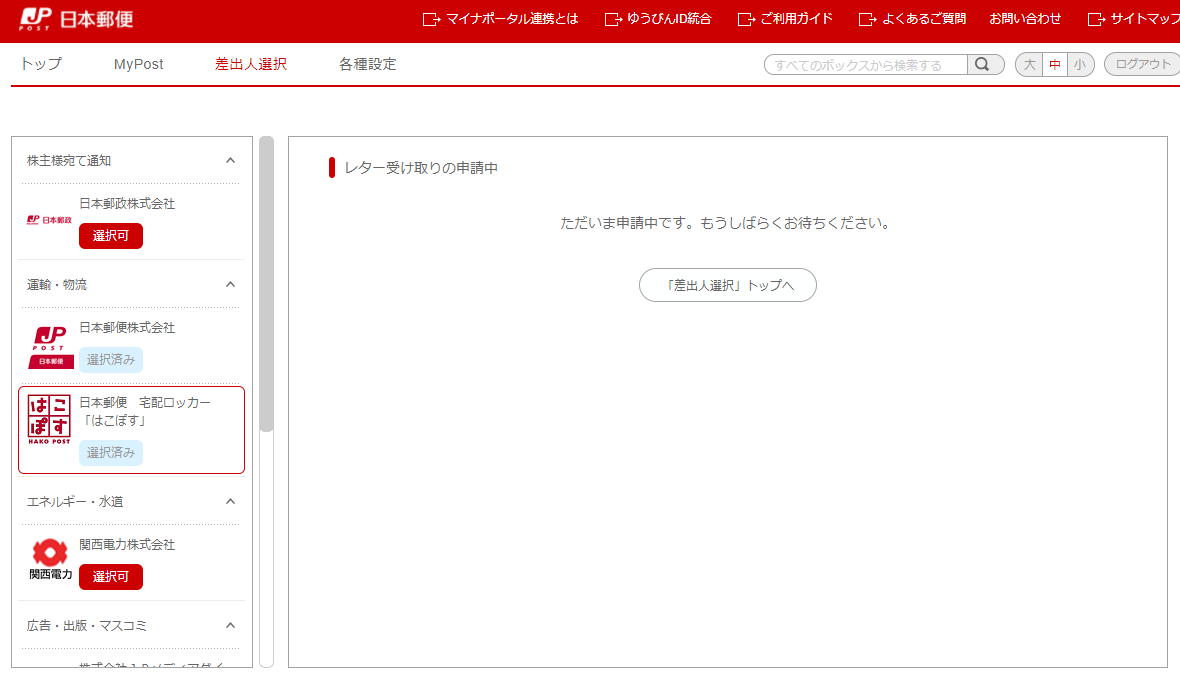
Task: Click external link icon beside マイナポータル連携とは
Action: tap(431, 20)
